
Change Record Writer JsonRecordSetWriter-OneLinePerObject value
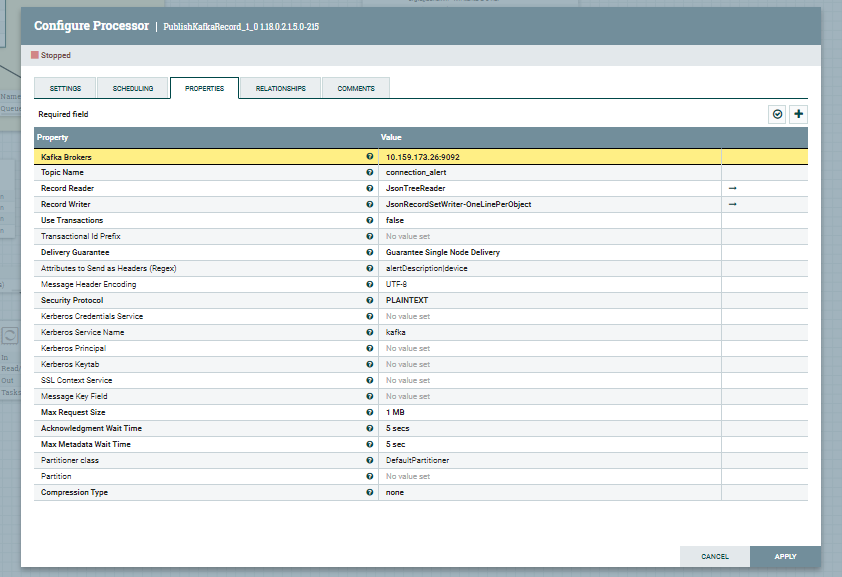point(550,204)
